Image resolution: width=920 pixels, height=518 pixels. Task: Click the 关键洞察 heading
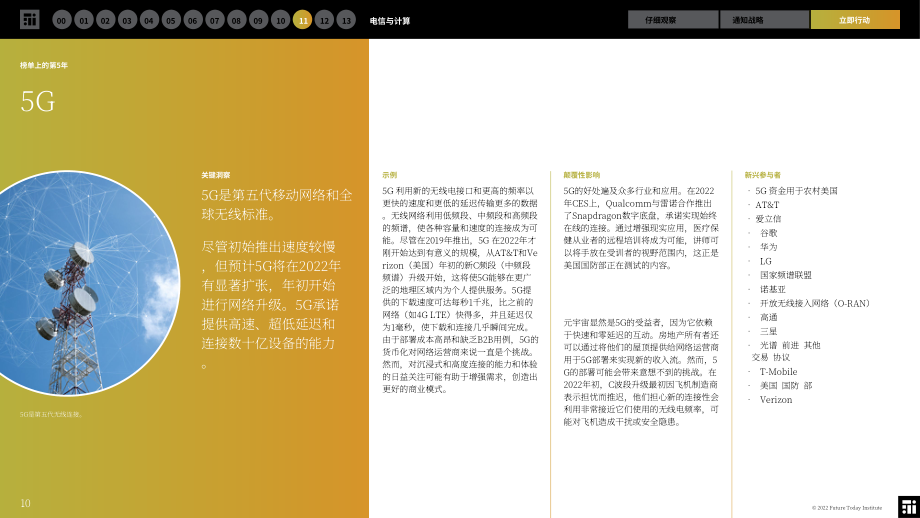tap(216, 175)
